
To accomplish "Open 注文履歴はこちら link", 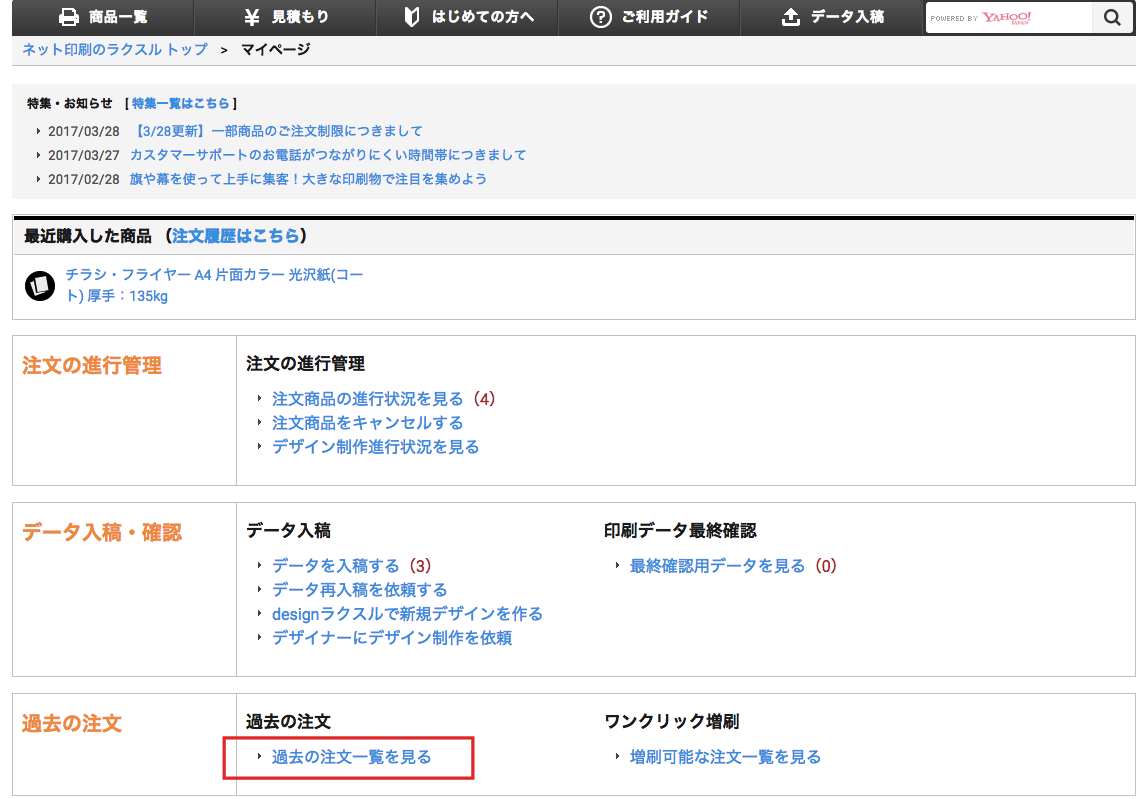I will click(236, 236).
